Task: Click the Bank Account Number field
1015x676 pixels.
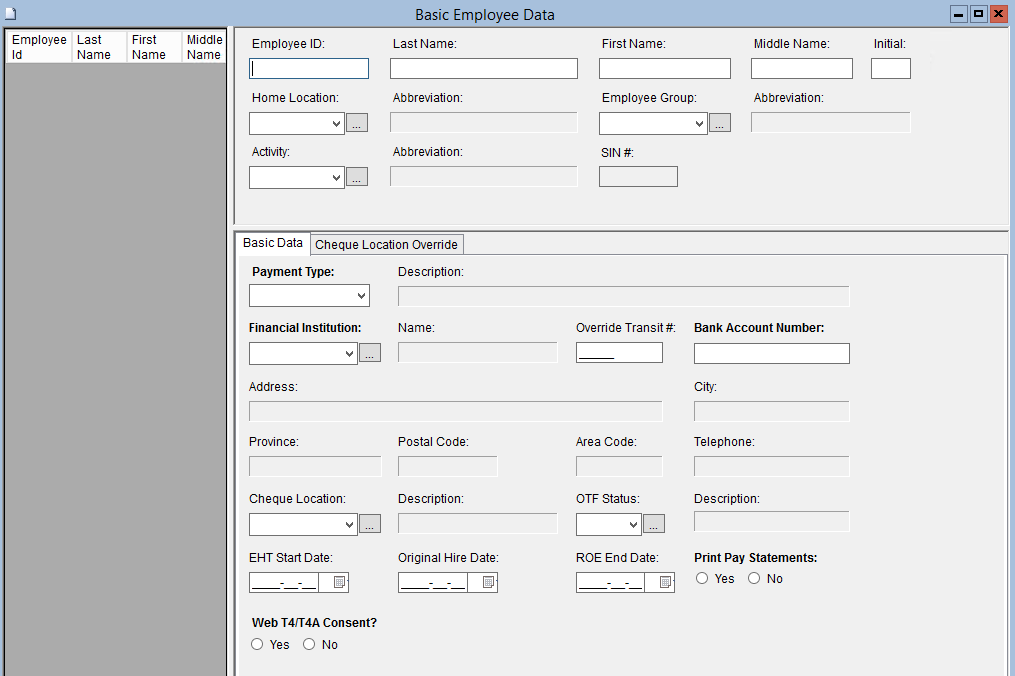Action: click(x=771, y=354)
